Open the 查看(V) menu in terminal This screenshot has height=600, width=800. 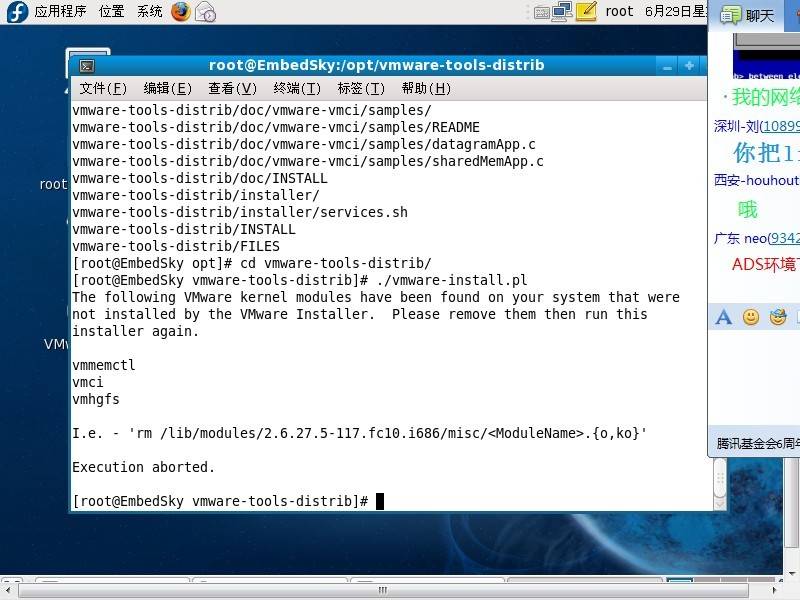(x=232, y=88)
